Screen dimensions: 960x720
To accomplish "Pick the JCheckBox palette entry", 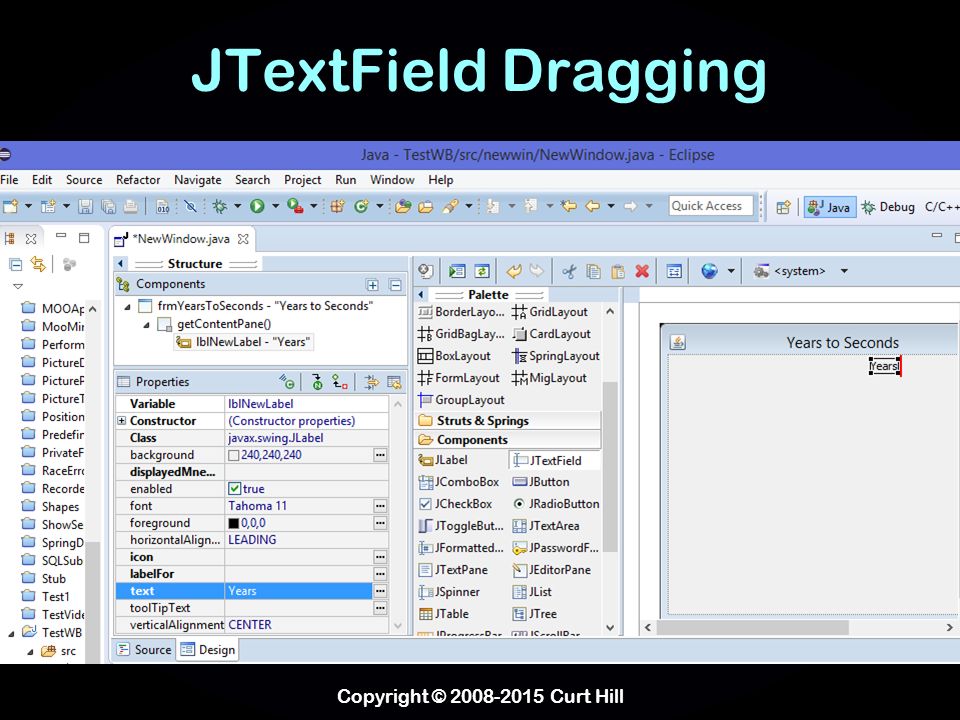I will 456,504.
